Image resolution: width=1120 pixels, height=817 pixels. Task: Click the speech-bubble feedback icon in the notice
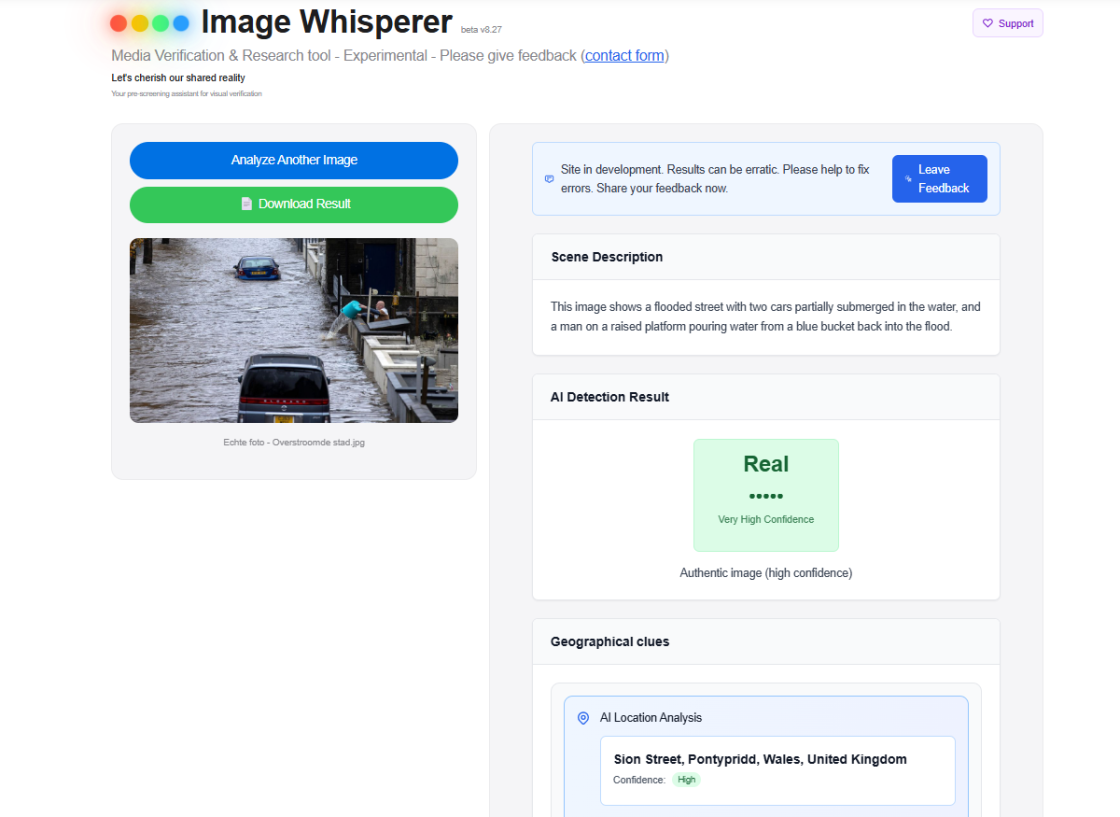click(548, 178)
